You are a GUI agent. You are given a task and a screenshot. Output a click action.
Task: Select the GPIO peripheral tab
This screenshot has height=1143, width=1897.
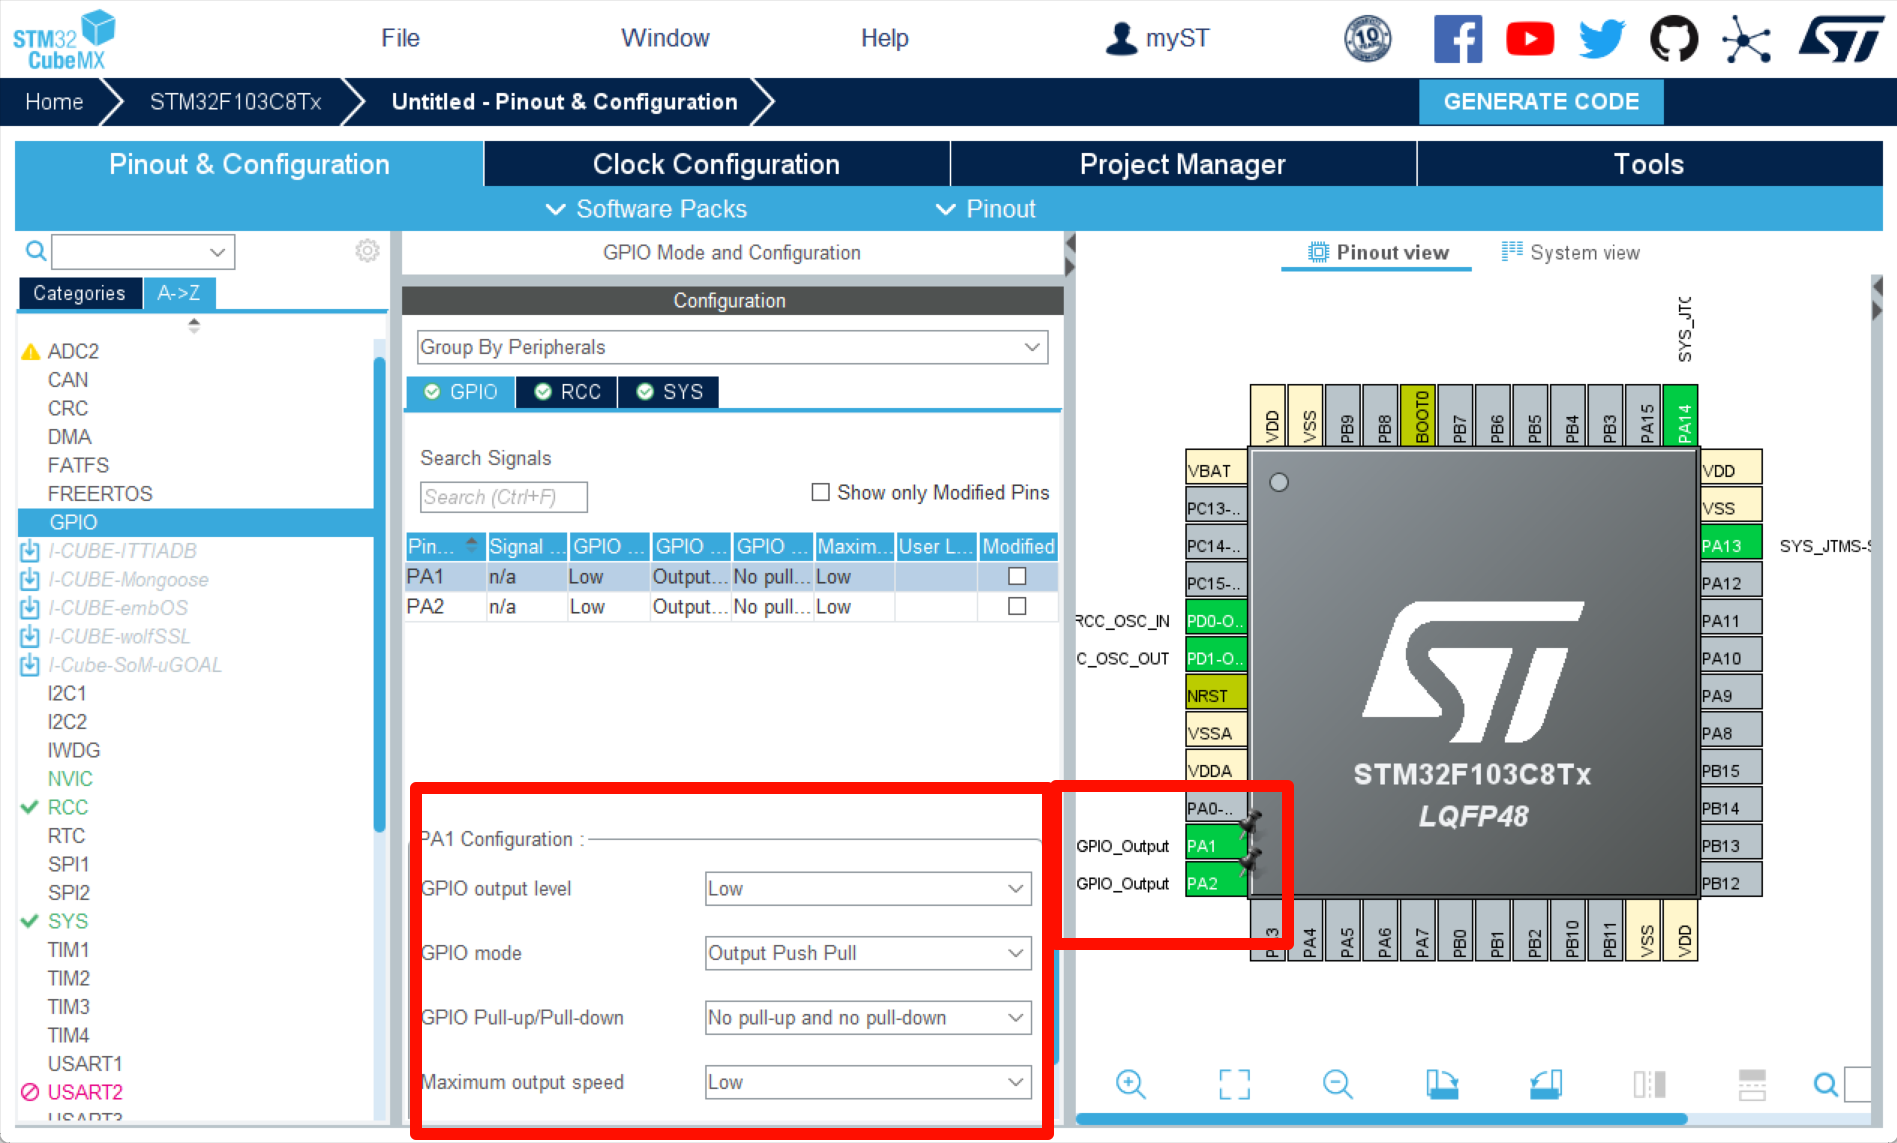(461, 392)
